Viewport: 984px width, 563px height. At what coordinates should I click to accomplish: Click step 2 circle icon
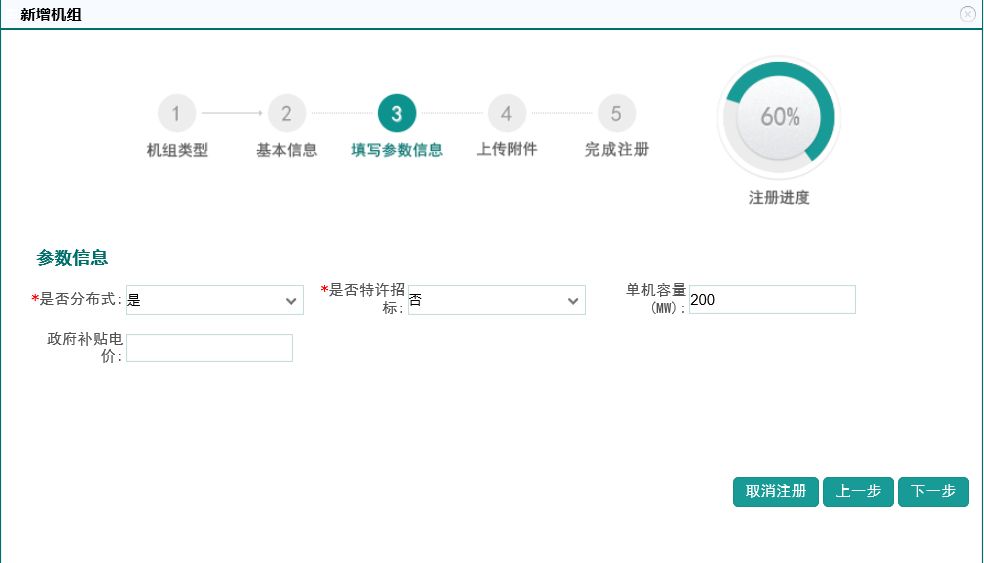(x=287, y=114)
